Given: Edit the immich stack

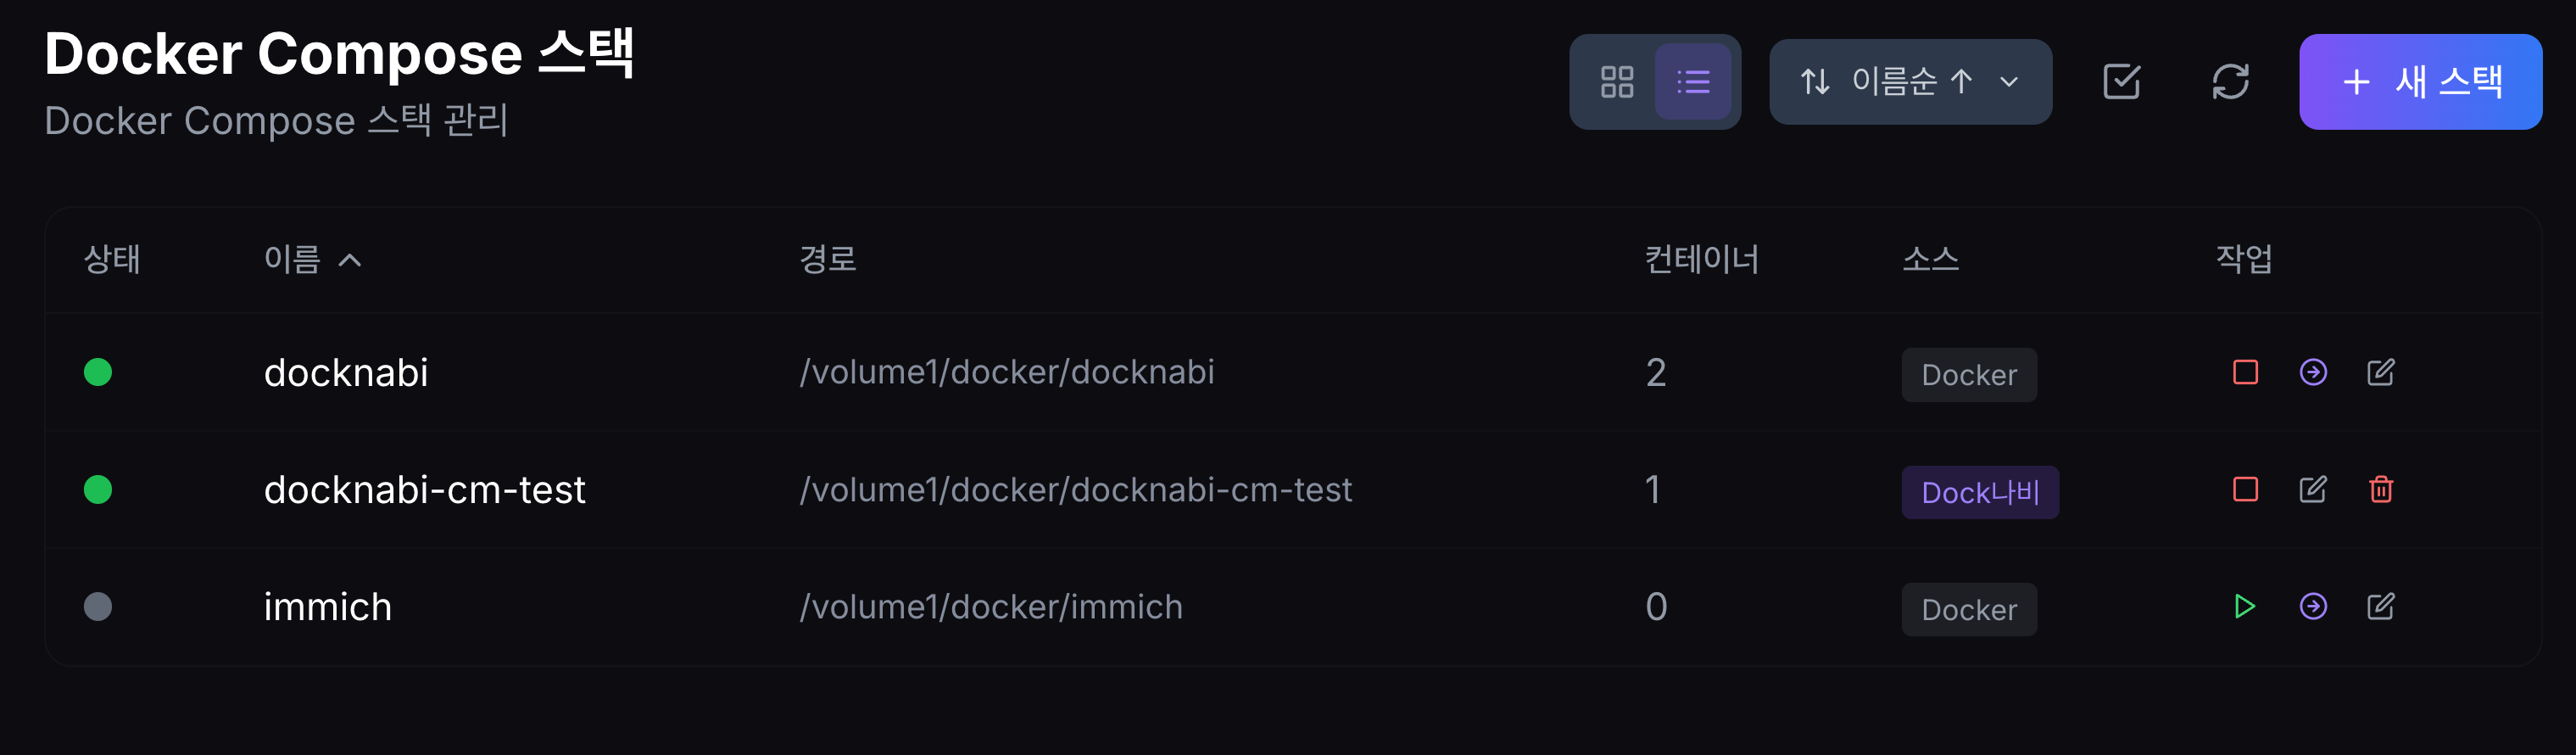Looking at the screenshot, I should tap(2381, 606).
